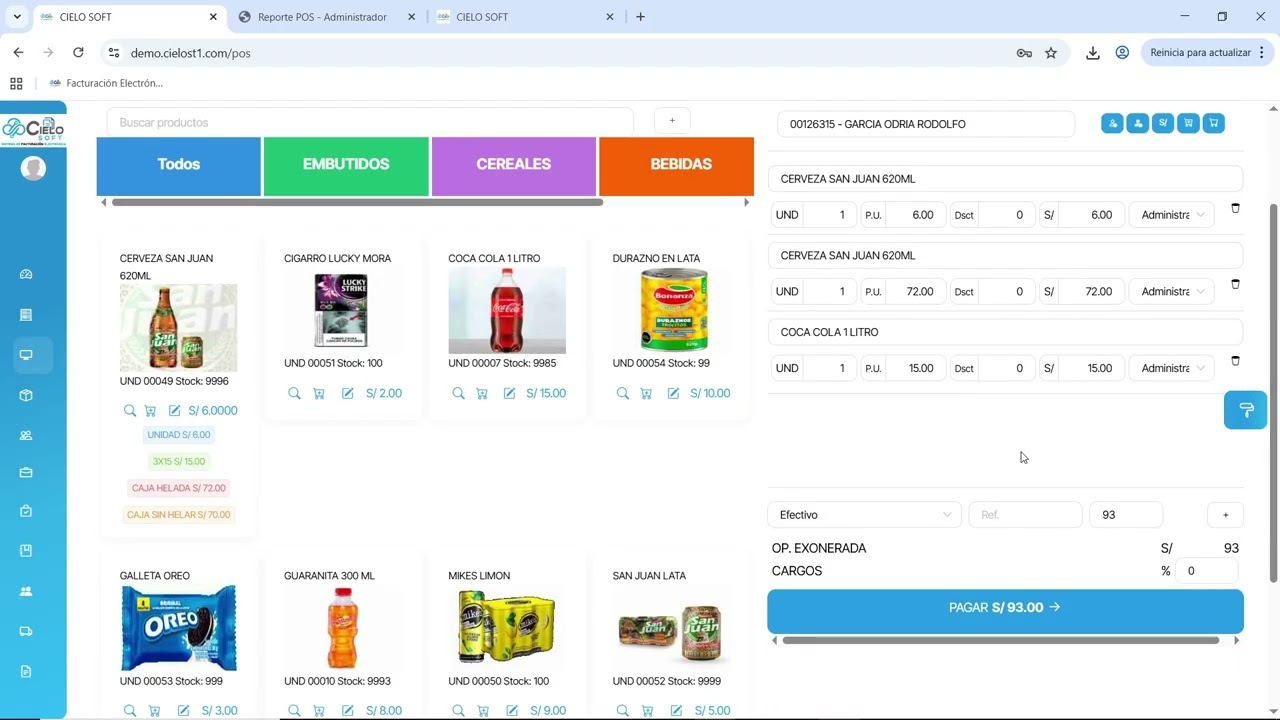This screenshot has width=1280, height=720.
Task: Reload the page in the browser
Action: point(78,53)
